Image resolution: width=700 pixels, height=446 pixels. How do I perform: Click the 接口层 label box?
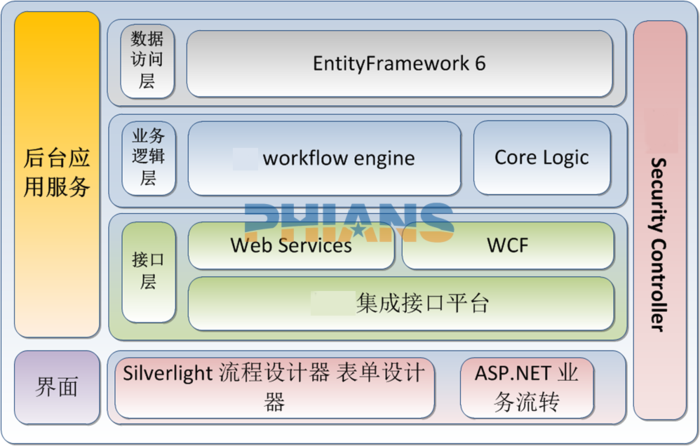pyautogui.click(x=149, y=272)
